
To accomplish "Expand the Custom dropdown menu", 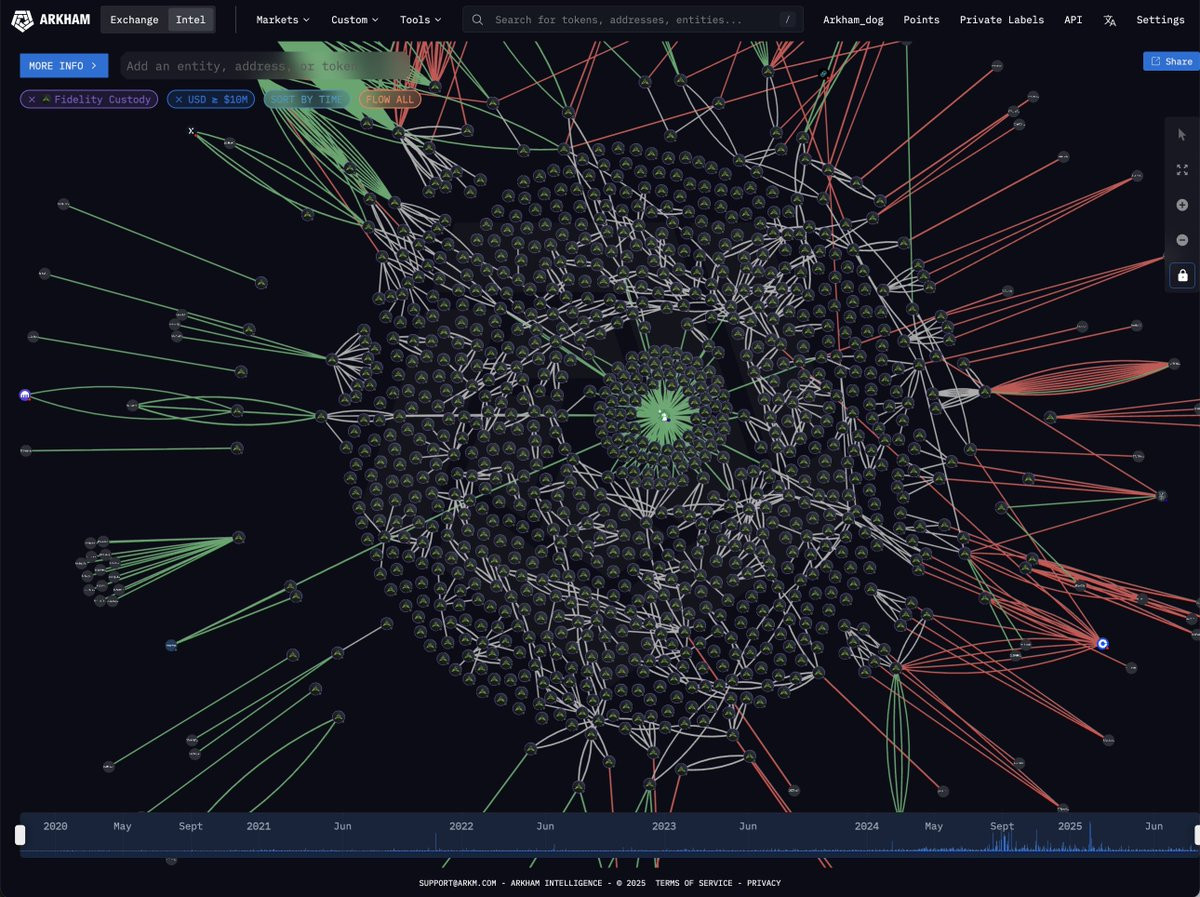I will (x=355, y=20).
